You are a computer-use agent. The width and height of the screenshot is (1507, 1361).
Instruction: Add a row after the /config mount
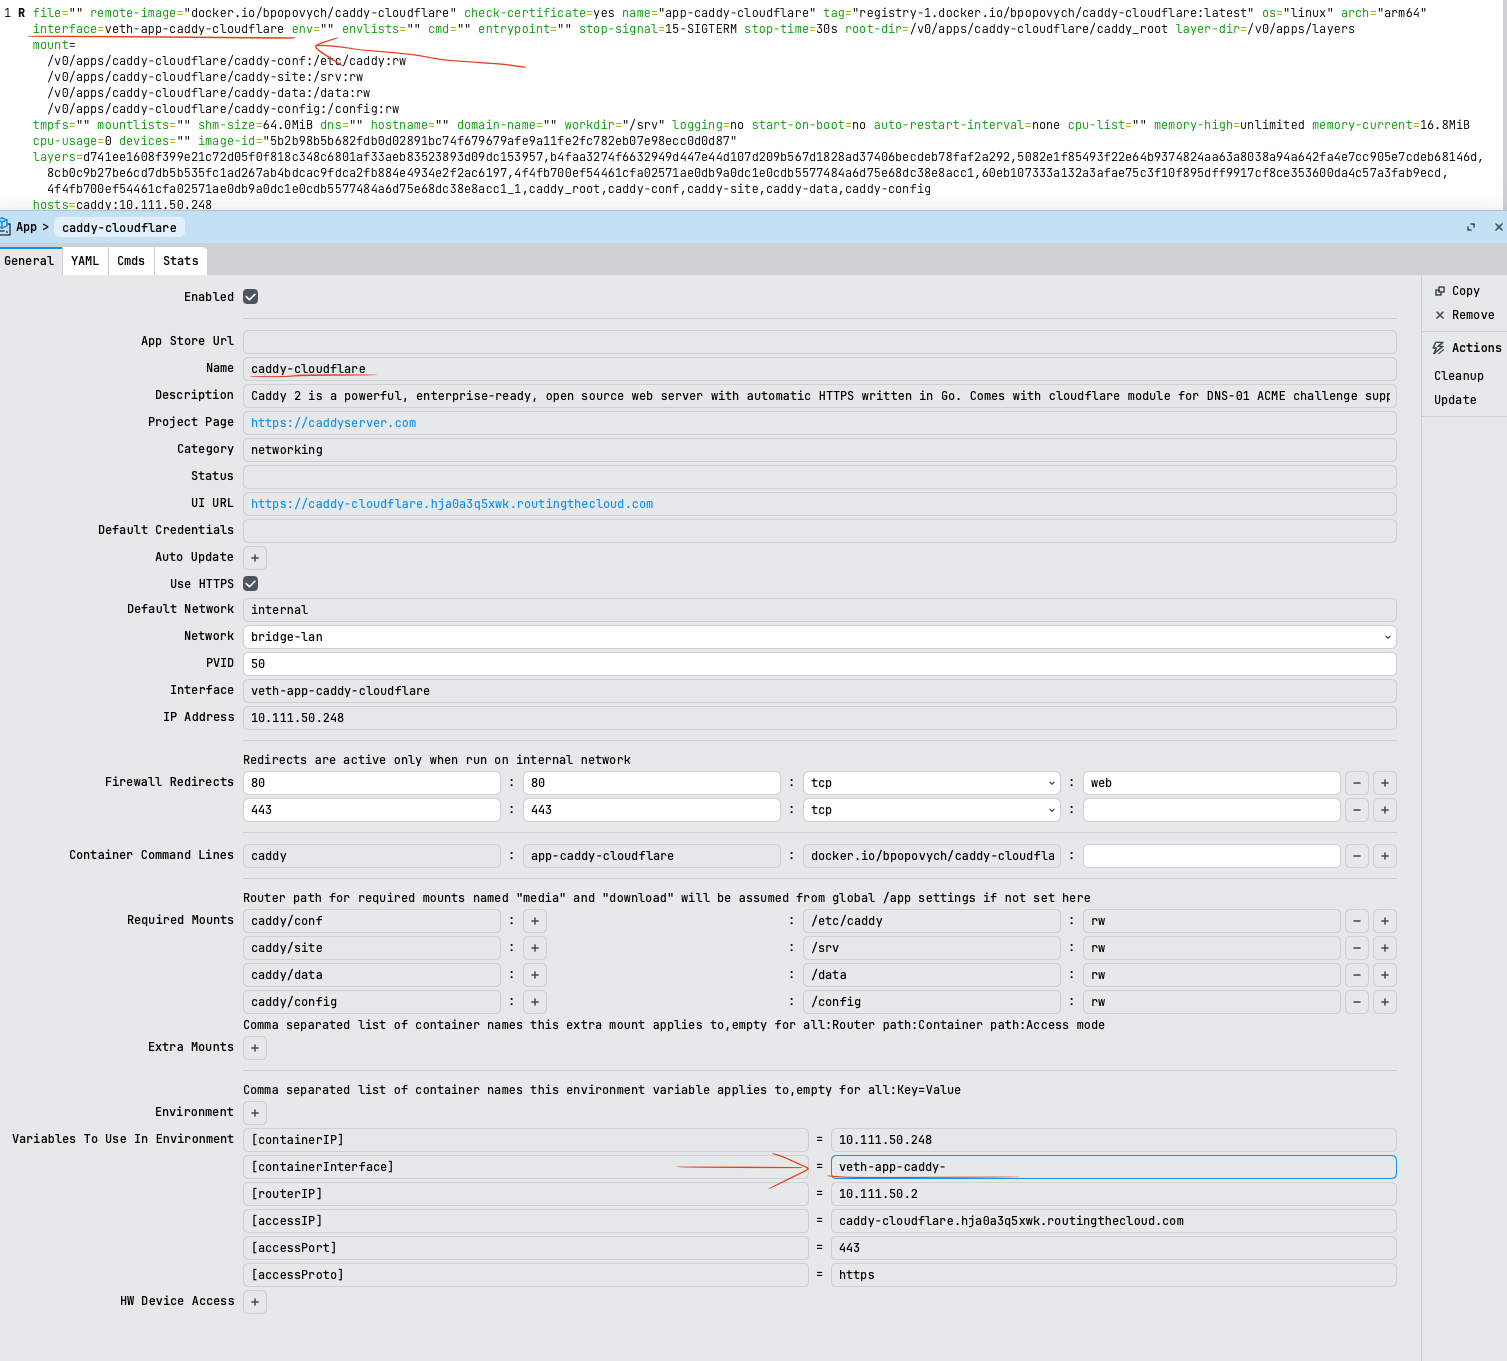tap(1385, 1002)
